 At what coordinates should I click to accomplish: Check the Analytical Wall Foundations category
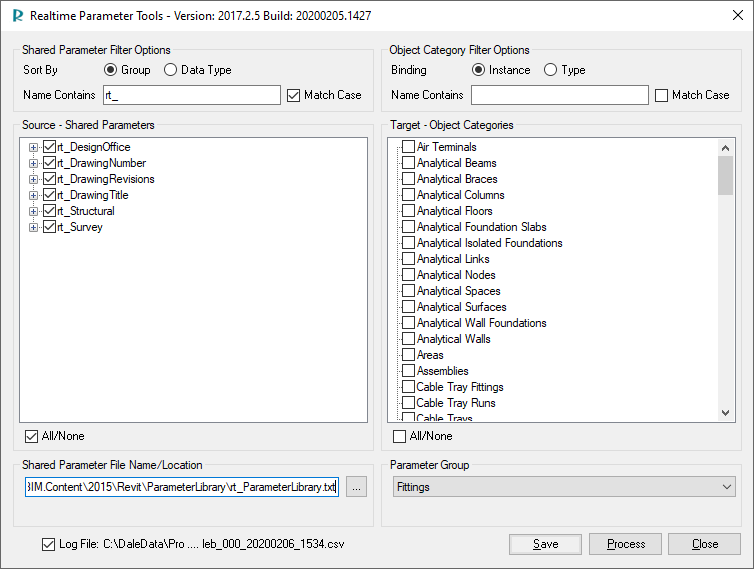pos(408,323)
